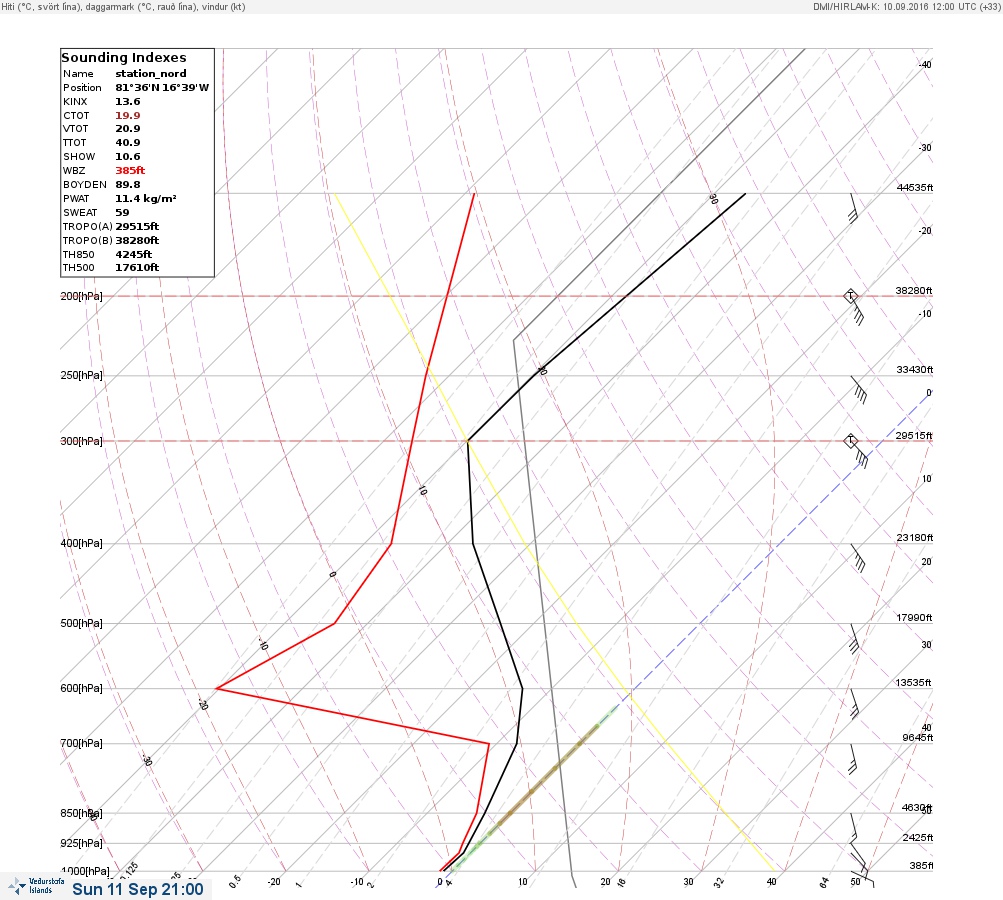1003x900 pixels.
Task: Click the PWAT value 11.4 kg/m²
Action: (146, 199)
